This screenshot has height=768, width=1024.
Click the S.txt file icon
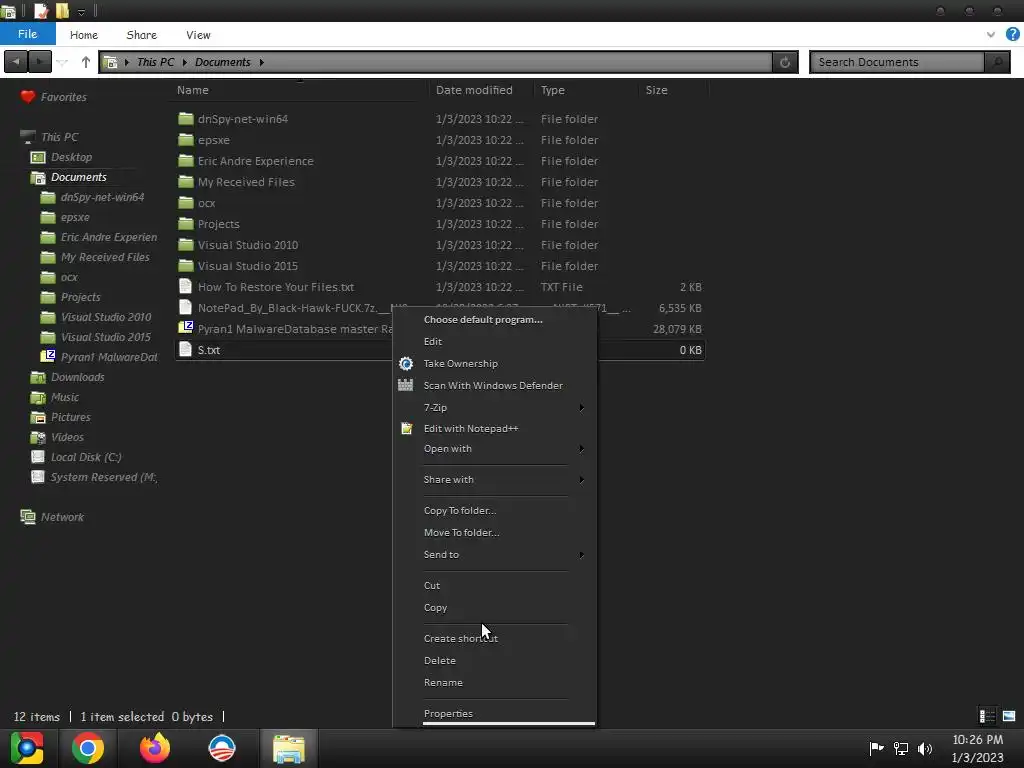185,349
